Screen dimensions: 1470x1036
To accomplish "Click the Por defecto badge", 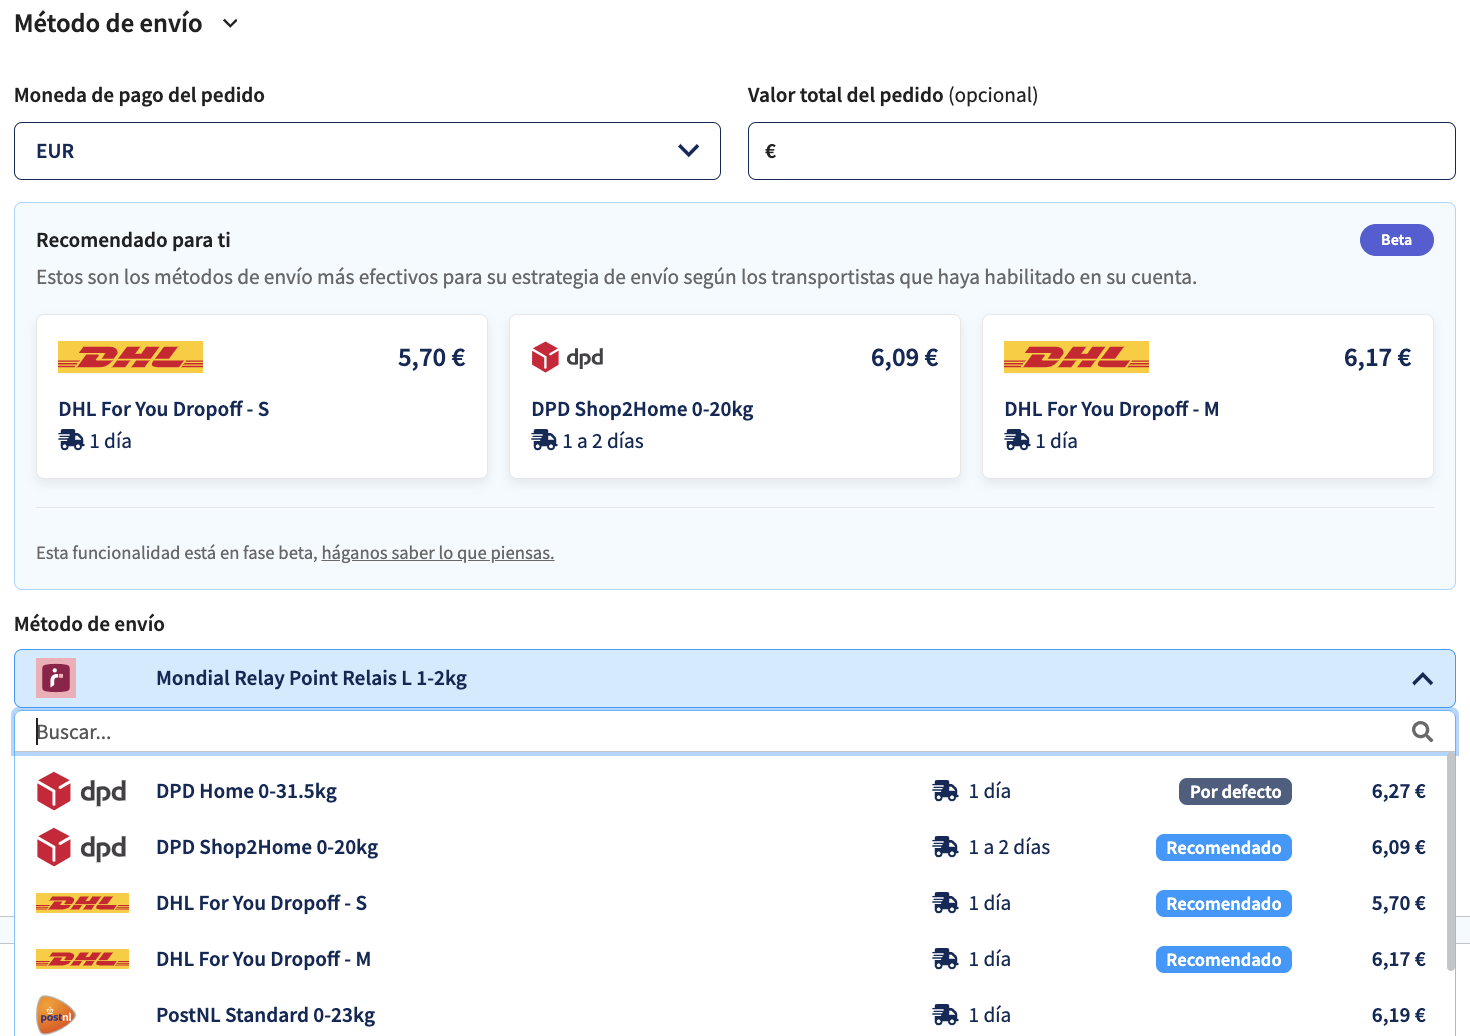I will (1235, 791).
